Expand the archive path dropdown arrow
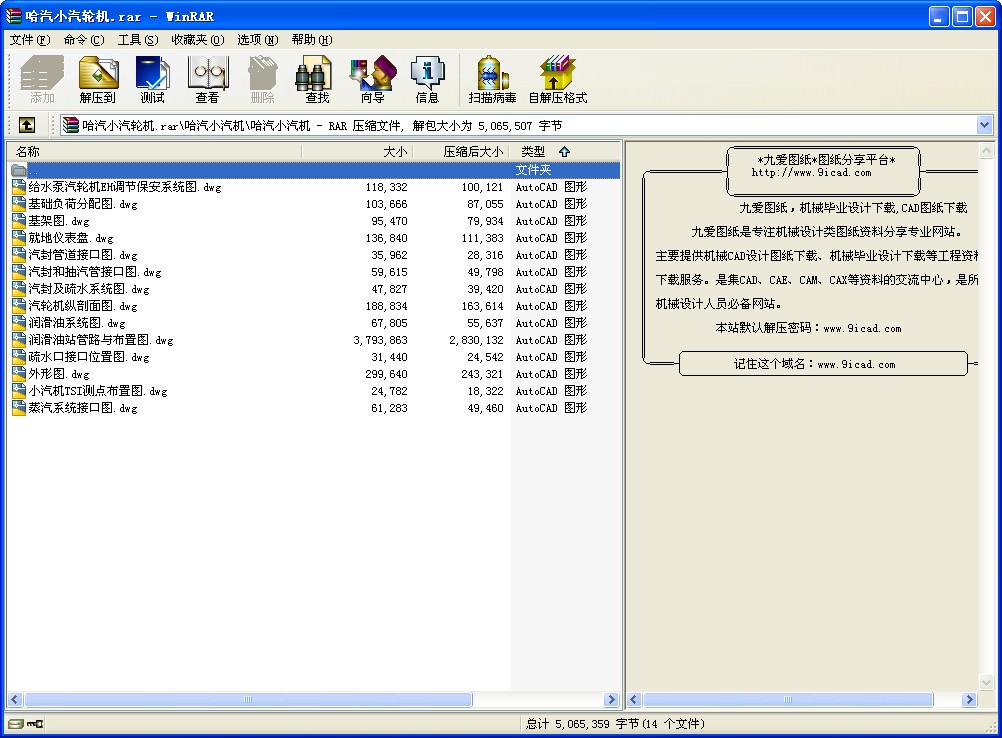1002x738 pixels. [984, 125]
